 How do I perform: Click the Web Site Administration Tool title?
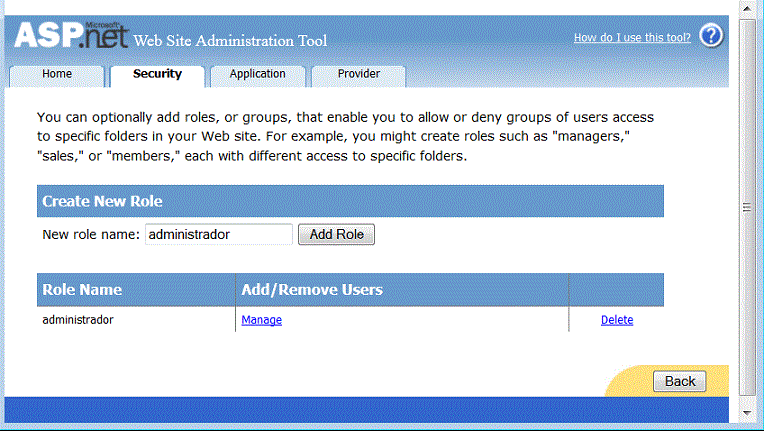230,41
